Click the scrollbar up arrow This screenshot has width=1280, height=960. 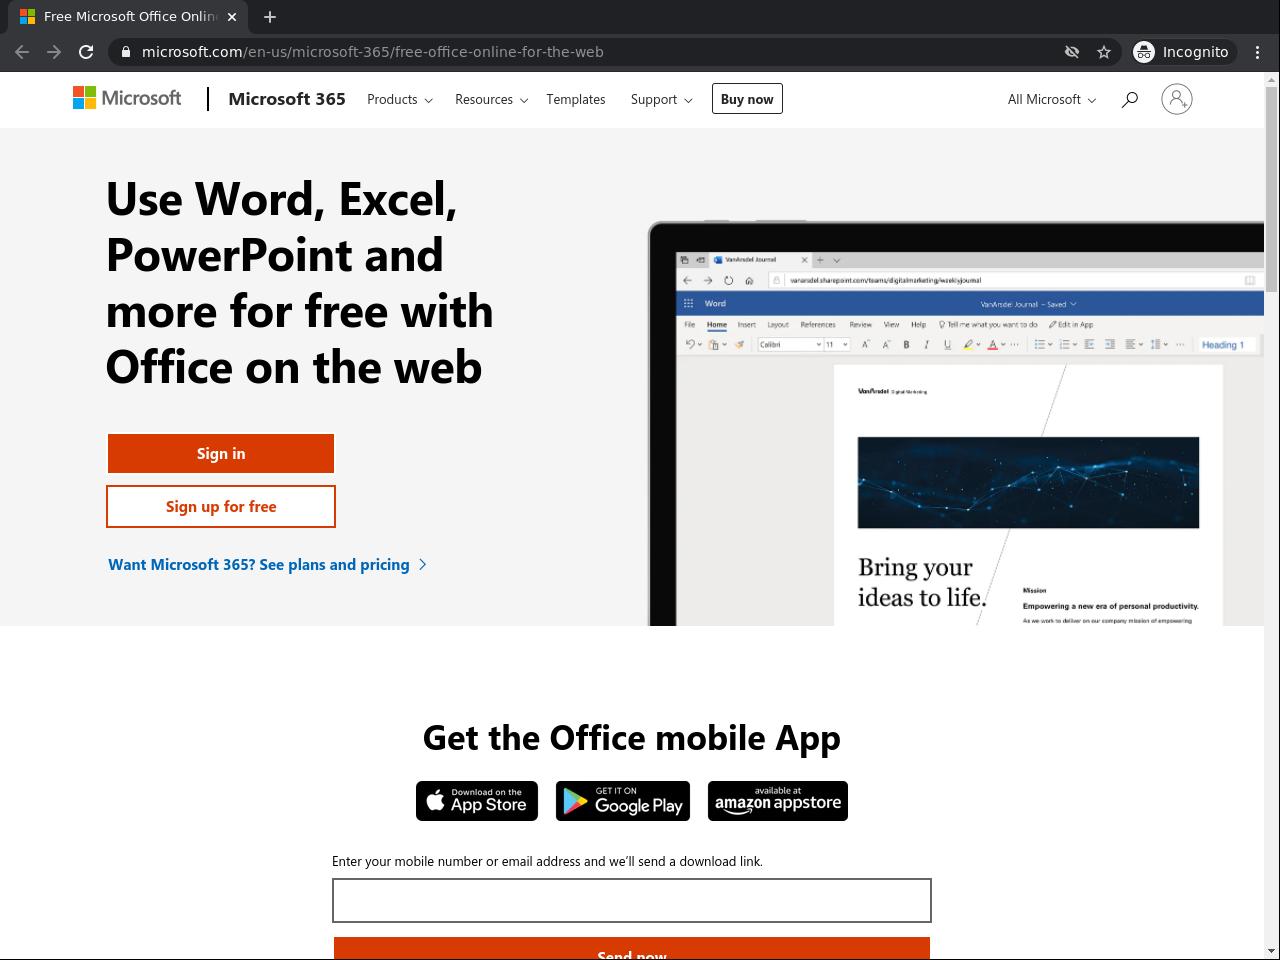pyautogui.click(x=1272, y=79)
